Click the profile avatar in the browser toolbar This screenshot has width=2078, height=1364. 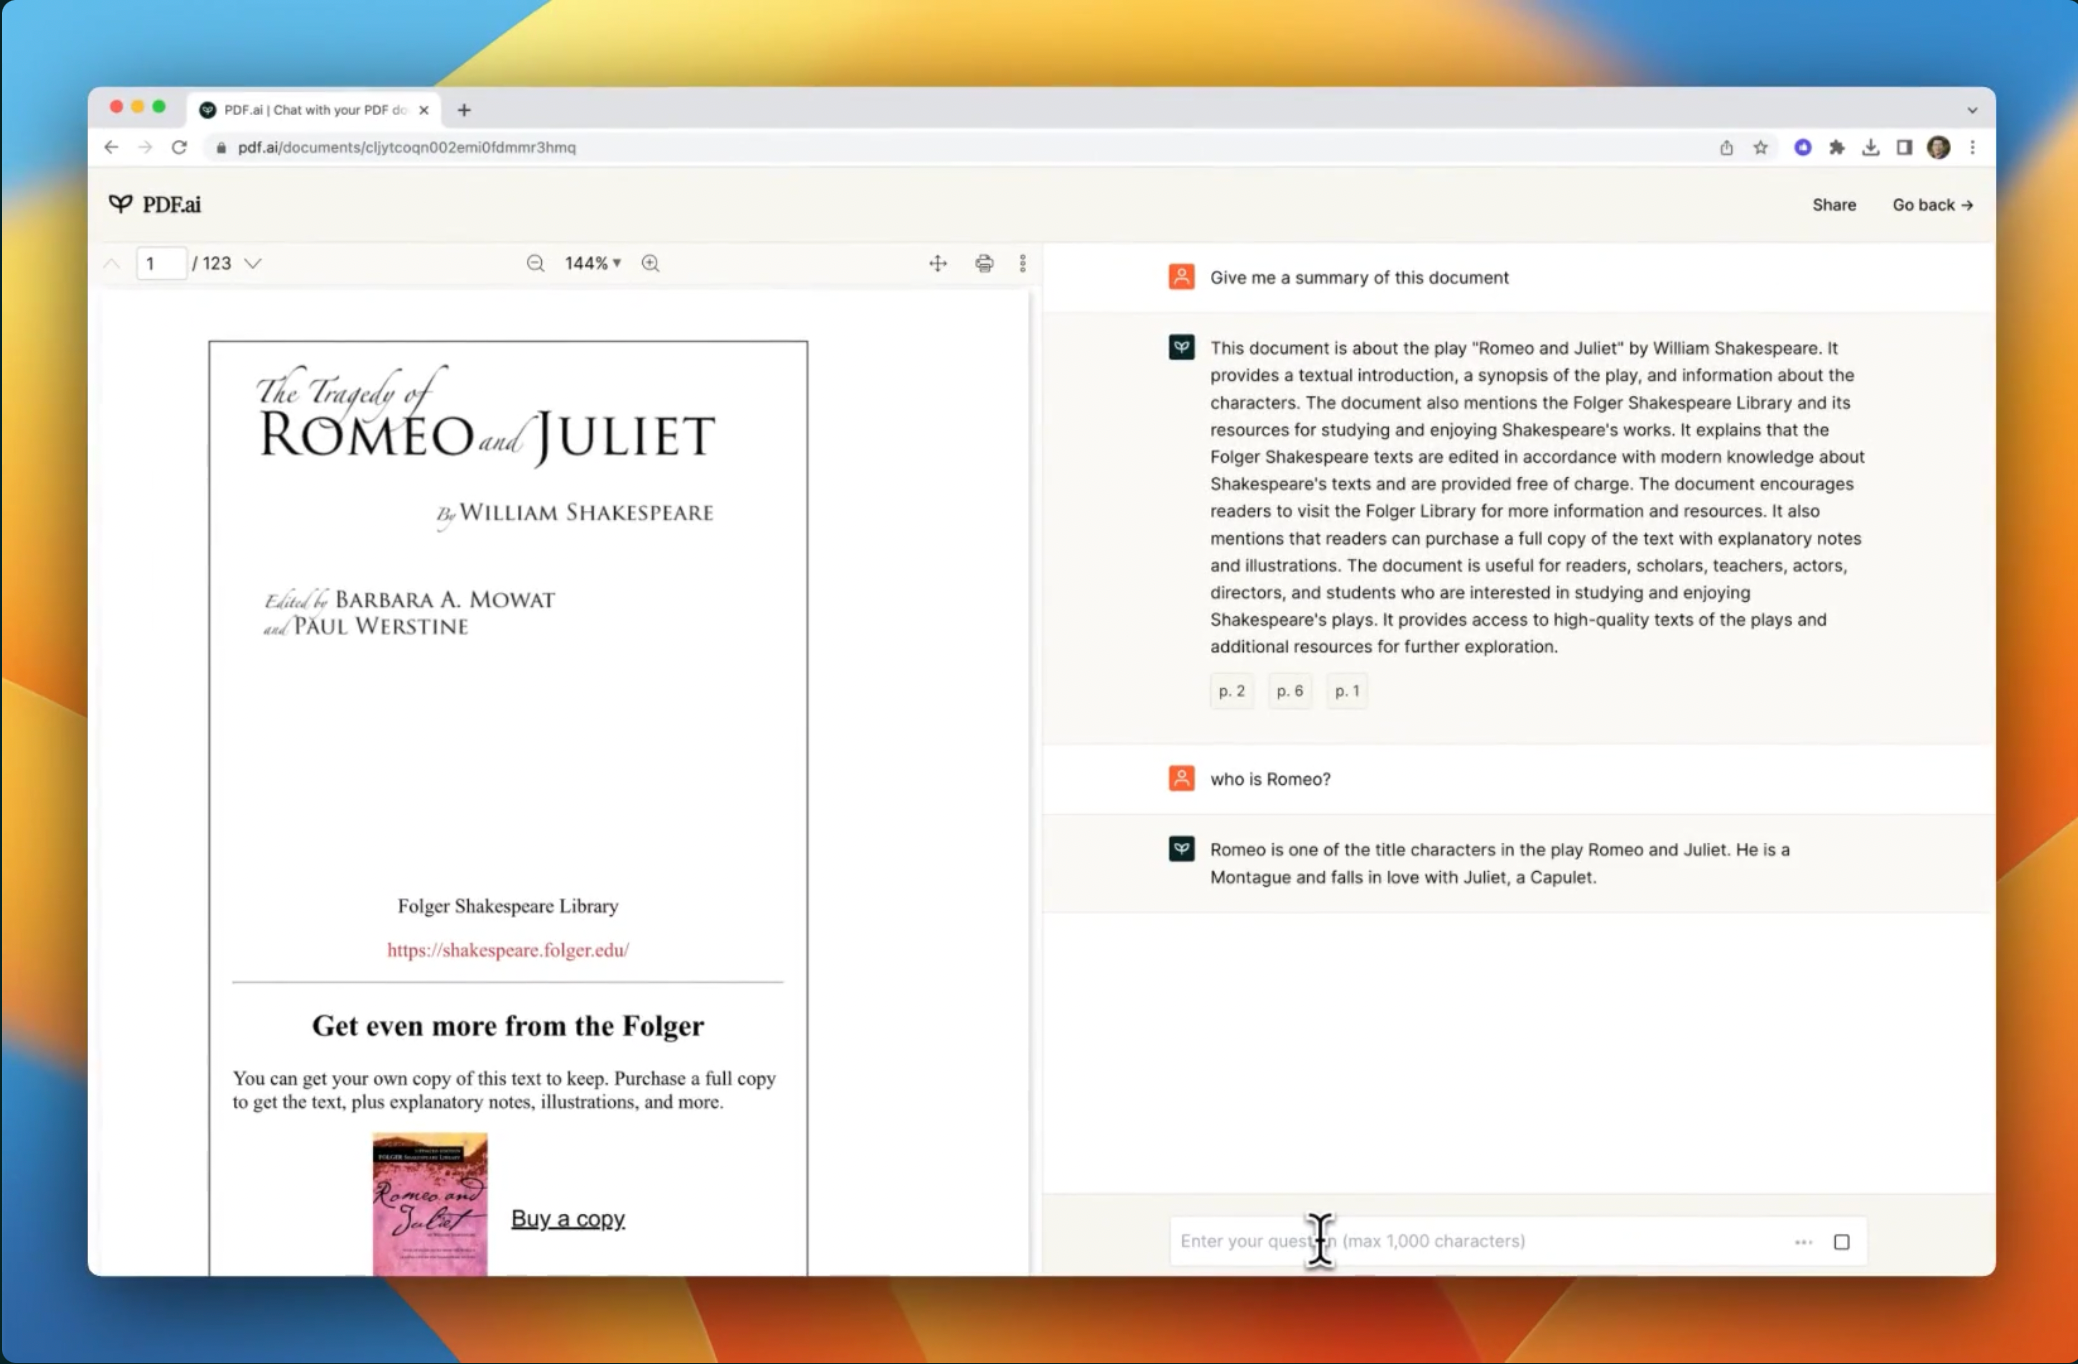click(1938, 147)
